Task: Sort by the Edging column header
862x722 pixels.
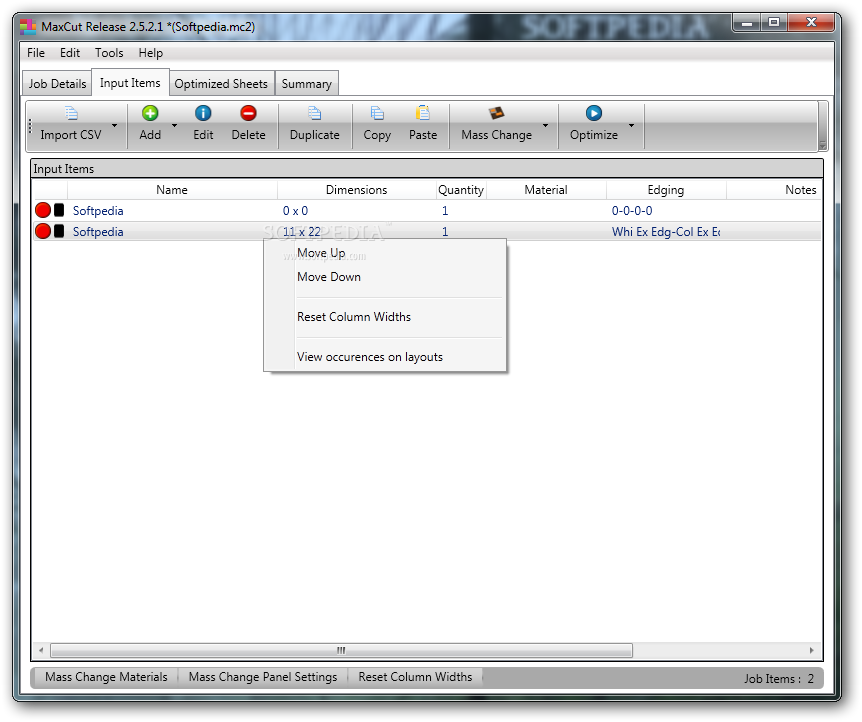Action: pos(666,190)
